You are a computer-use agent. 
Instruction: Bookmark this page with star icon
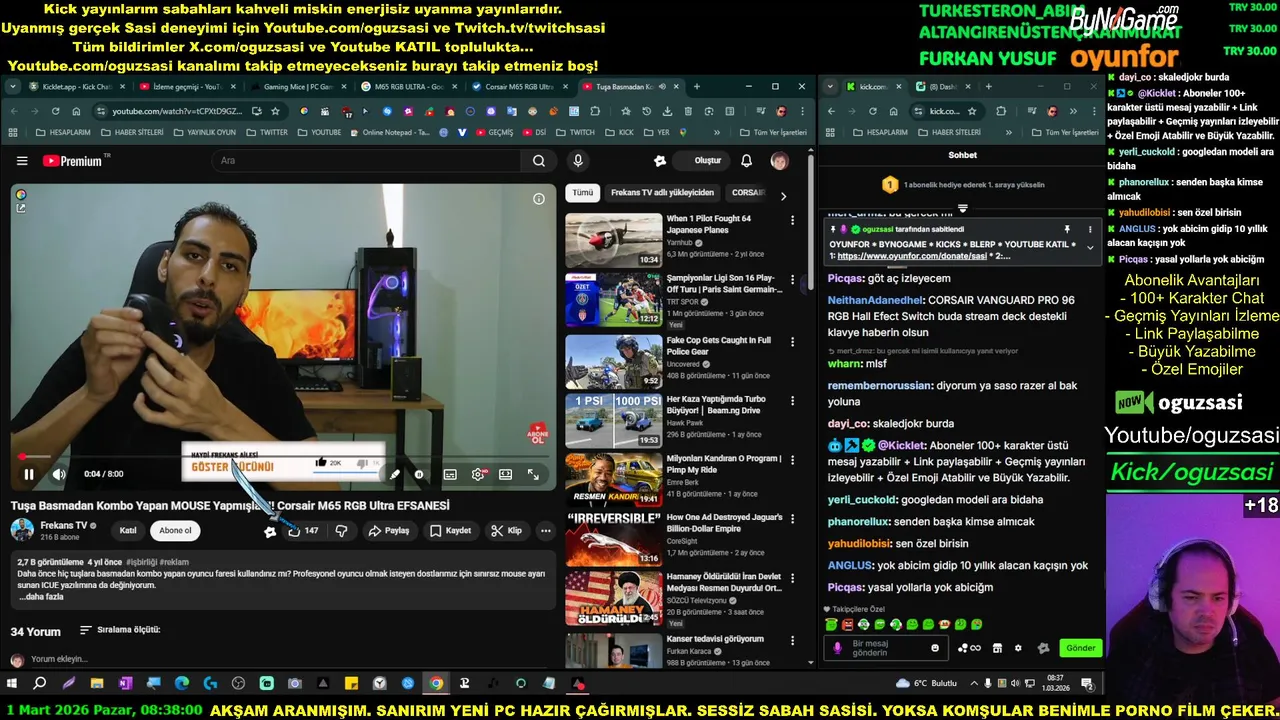click(x=275, y=111)
